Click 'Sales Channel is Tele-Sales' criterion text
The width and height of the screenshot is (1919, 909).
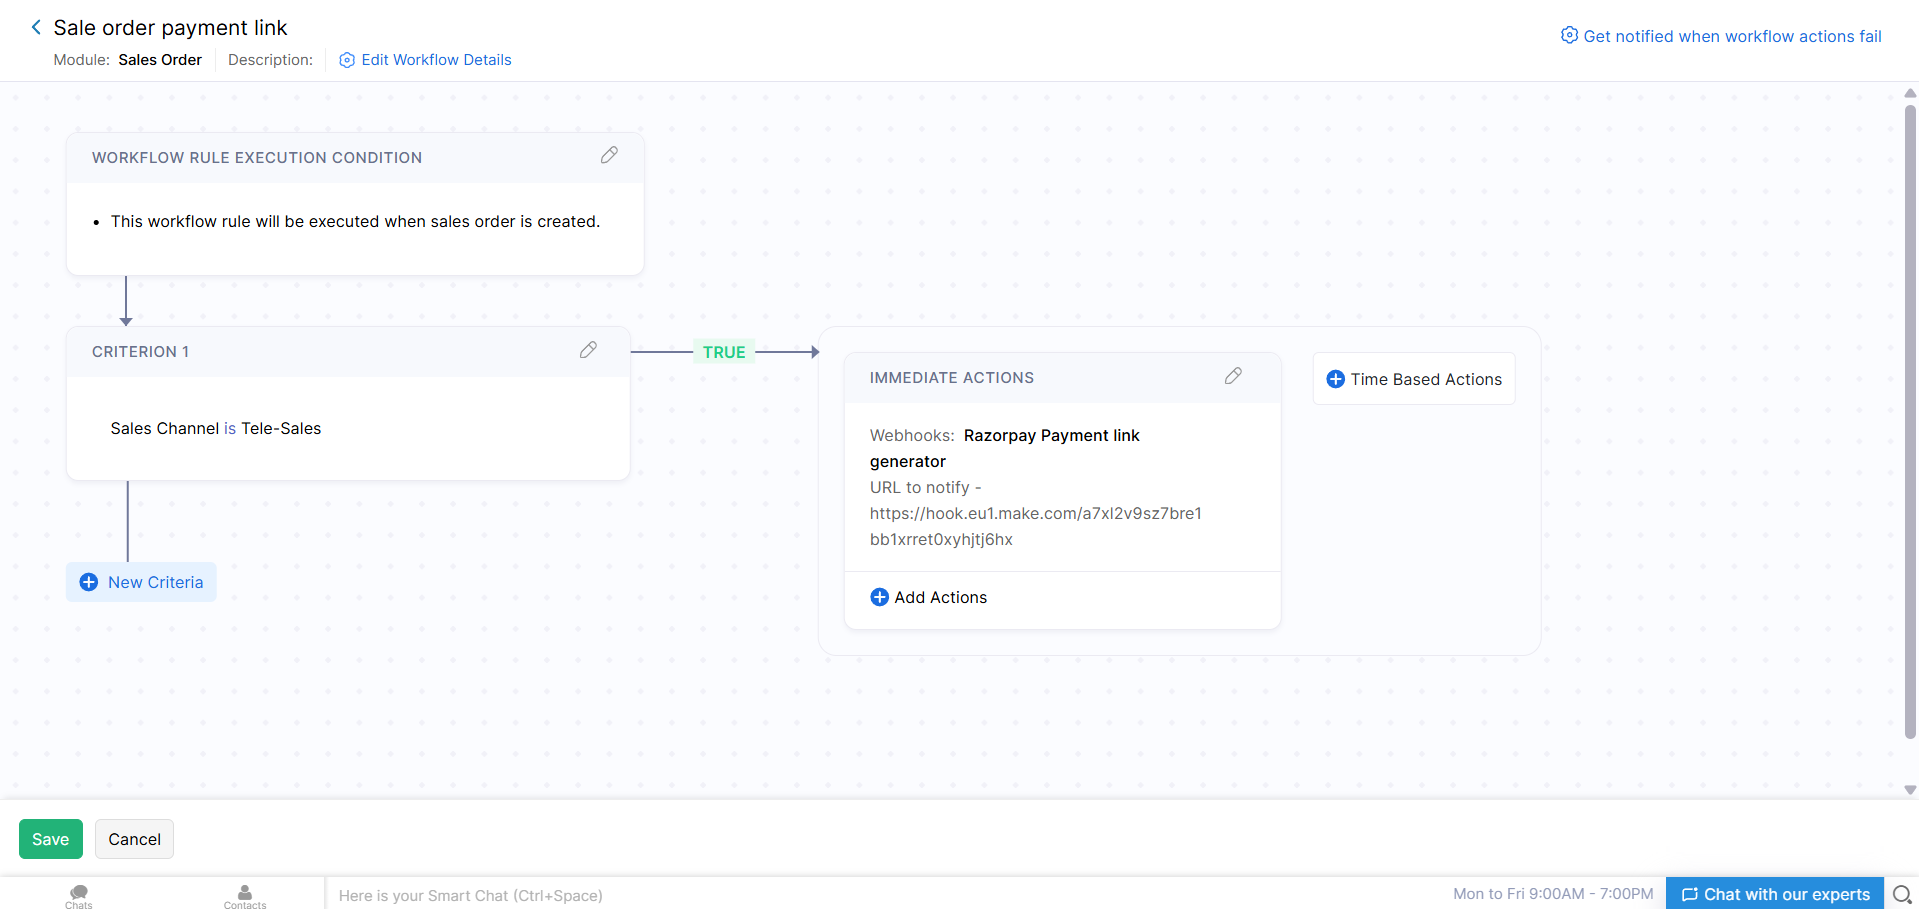(x=216, y=428)
